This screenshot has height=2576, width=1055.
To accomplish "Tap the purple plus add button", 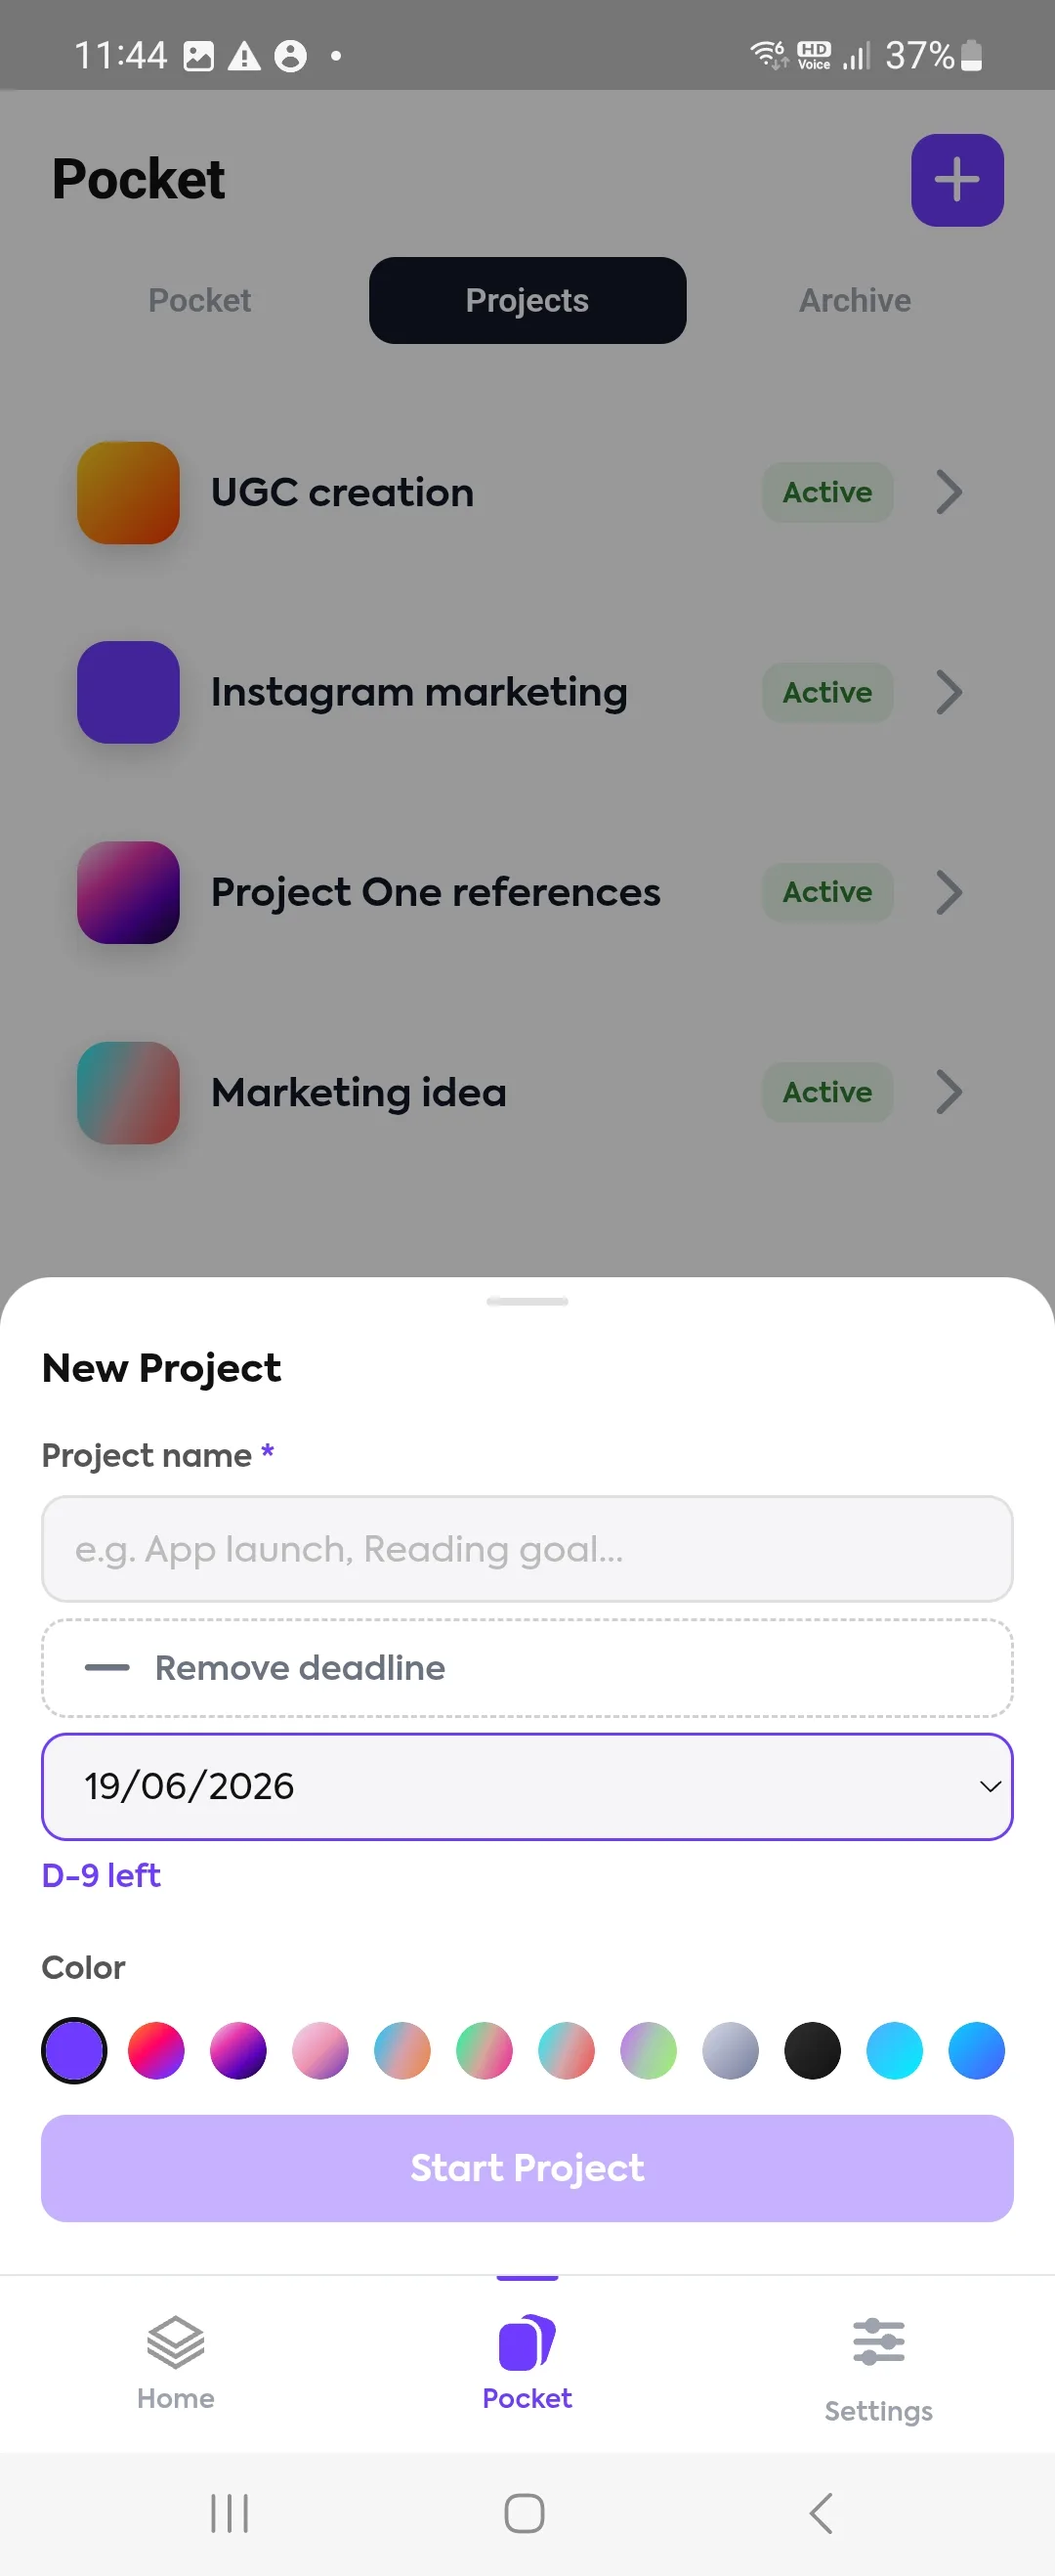I will [x=957, y=180].
